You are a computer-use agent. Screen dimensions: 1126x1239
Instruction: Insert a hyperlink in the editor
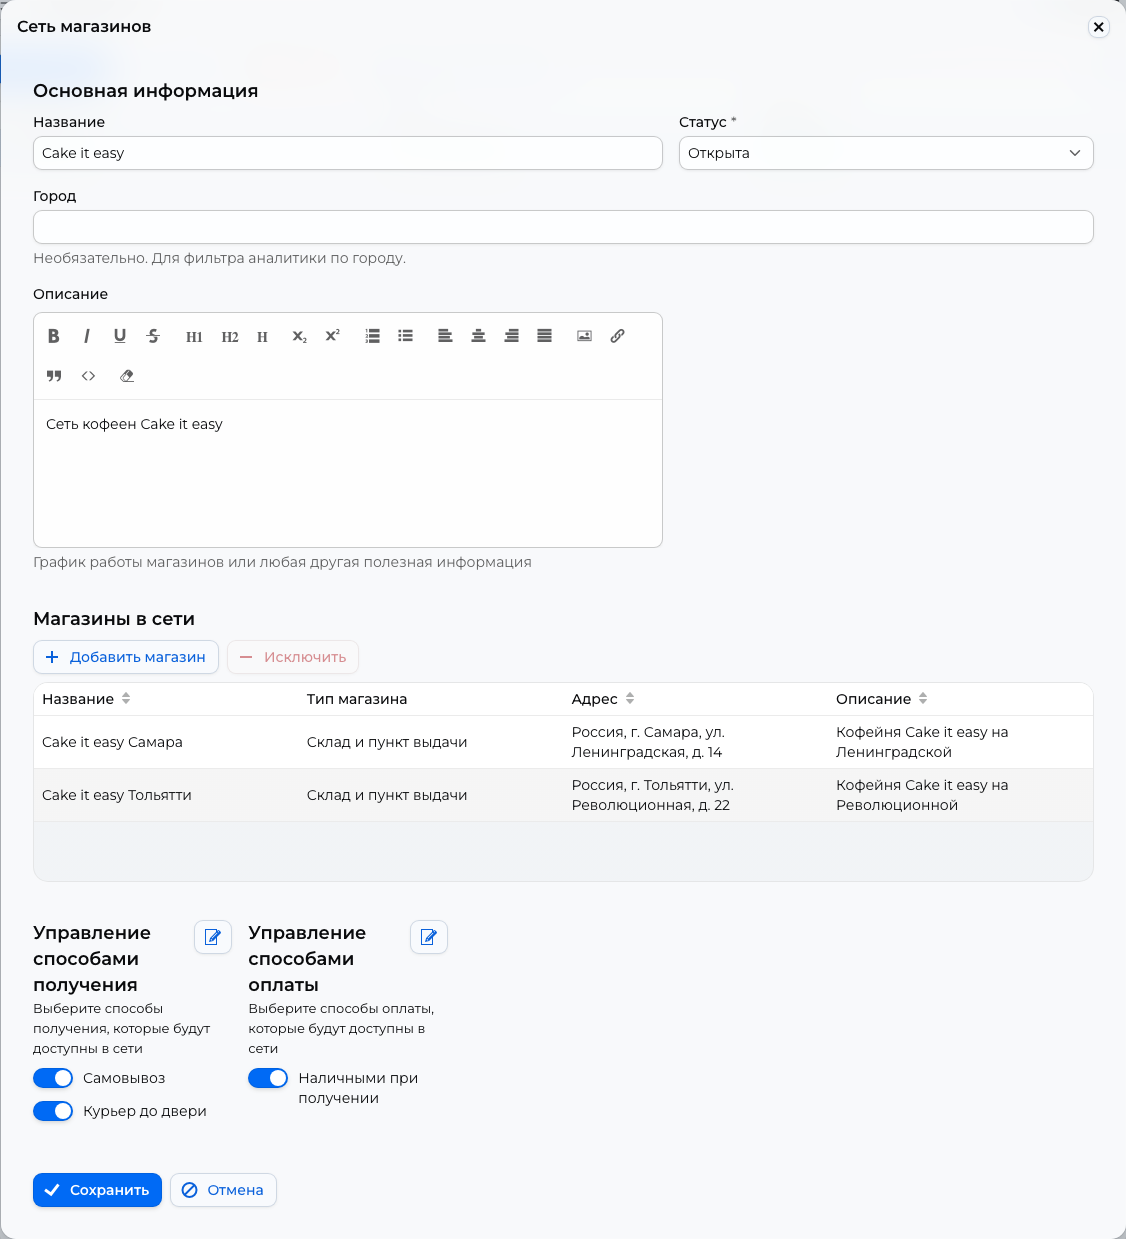click(618, 336)
